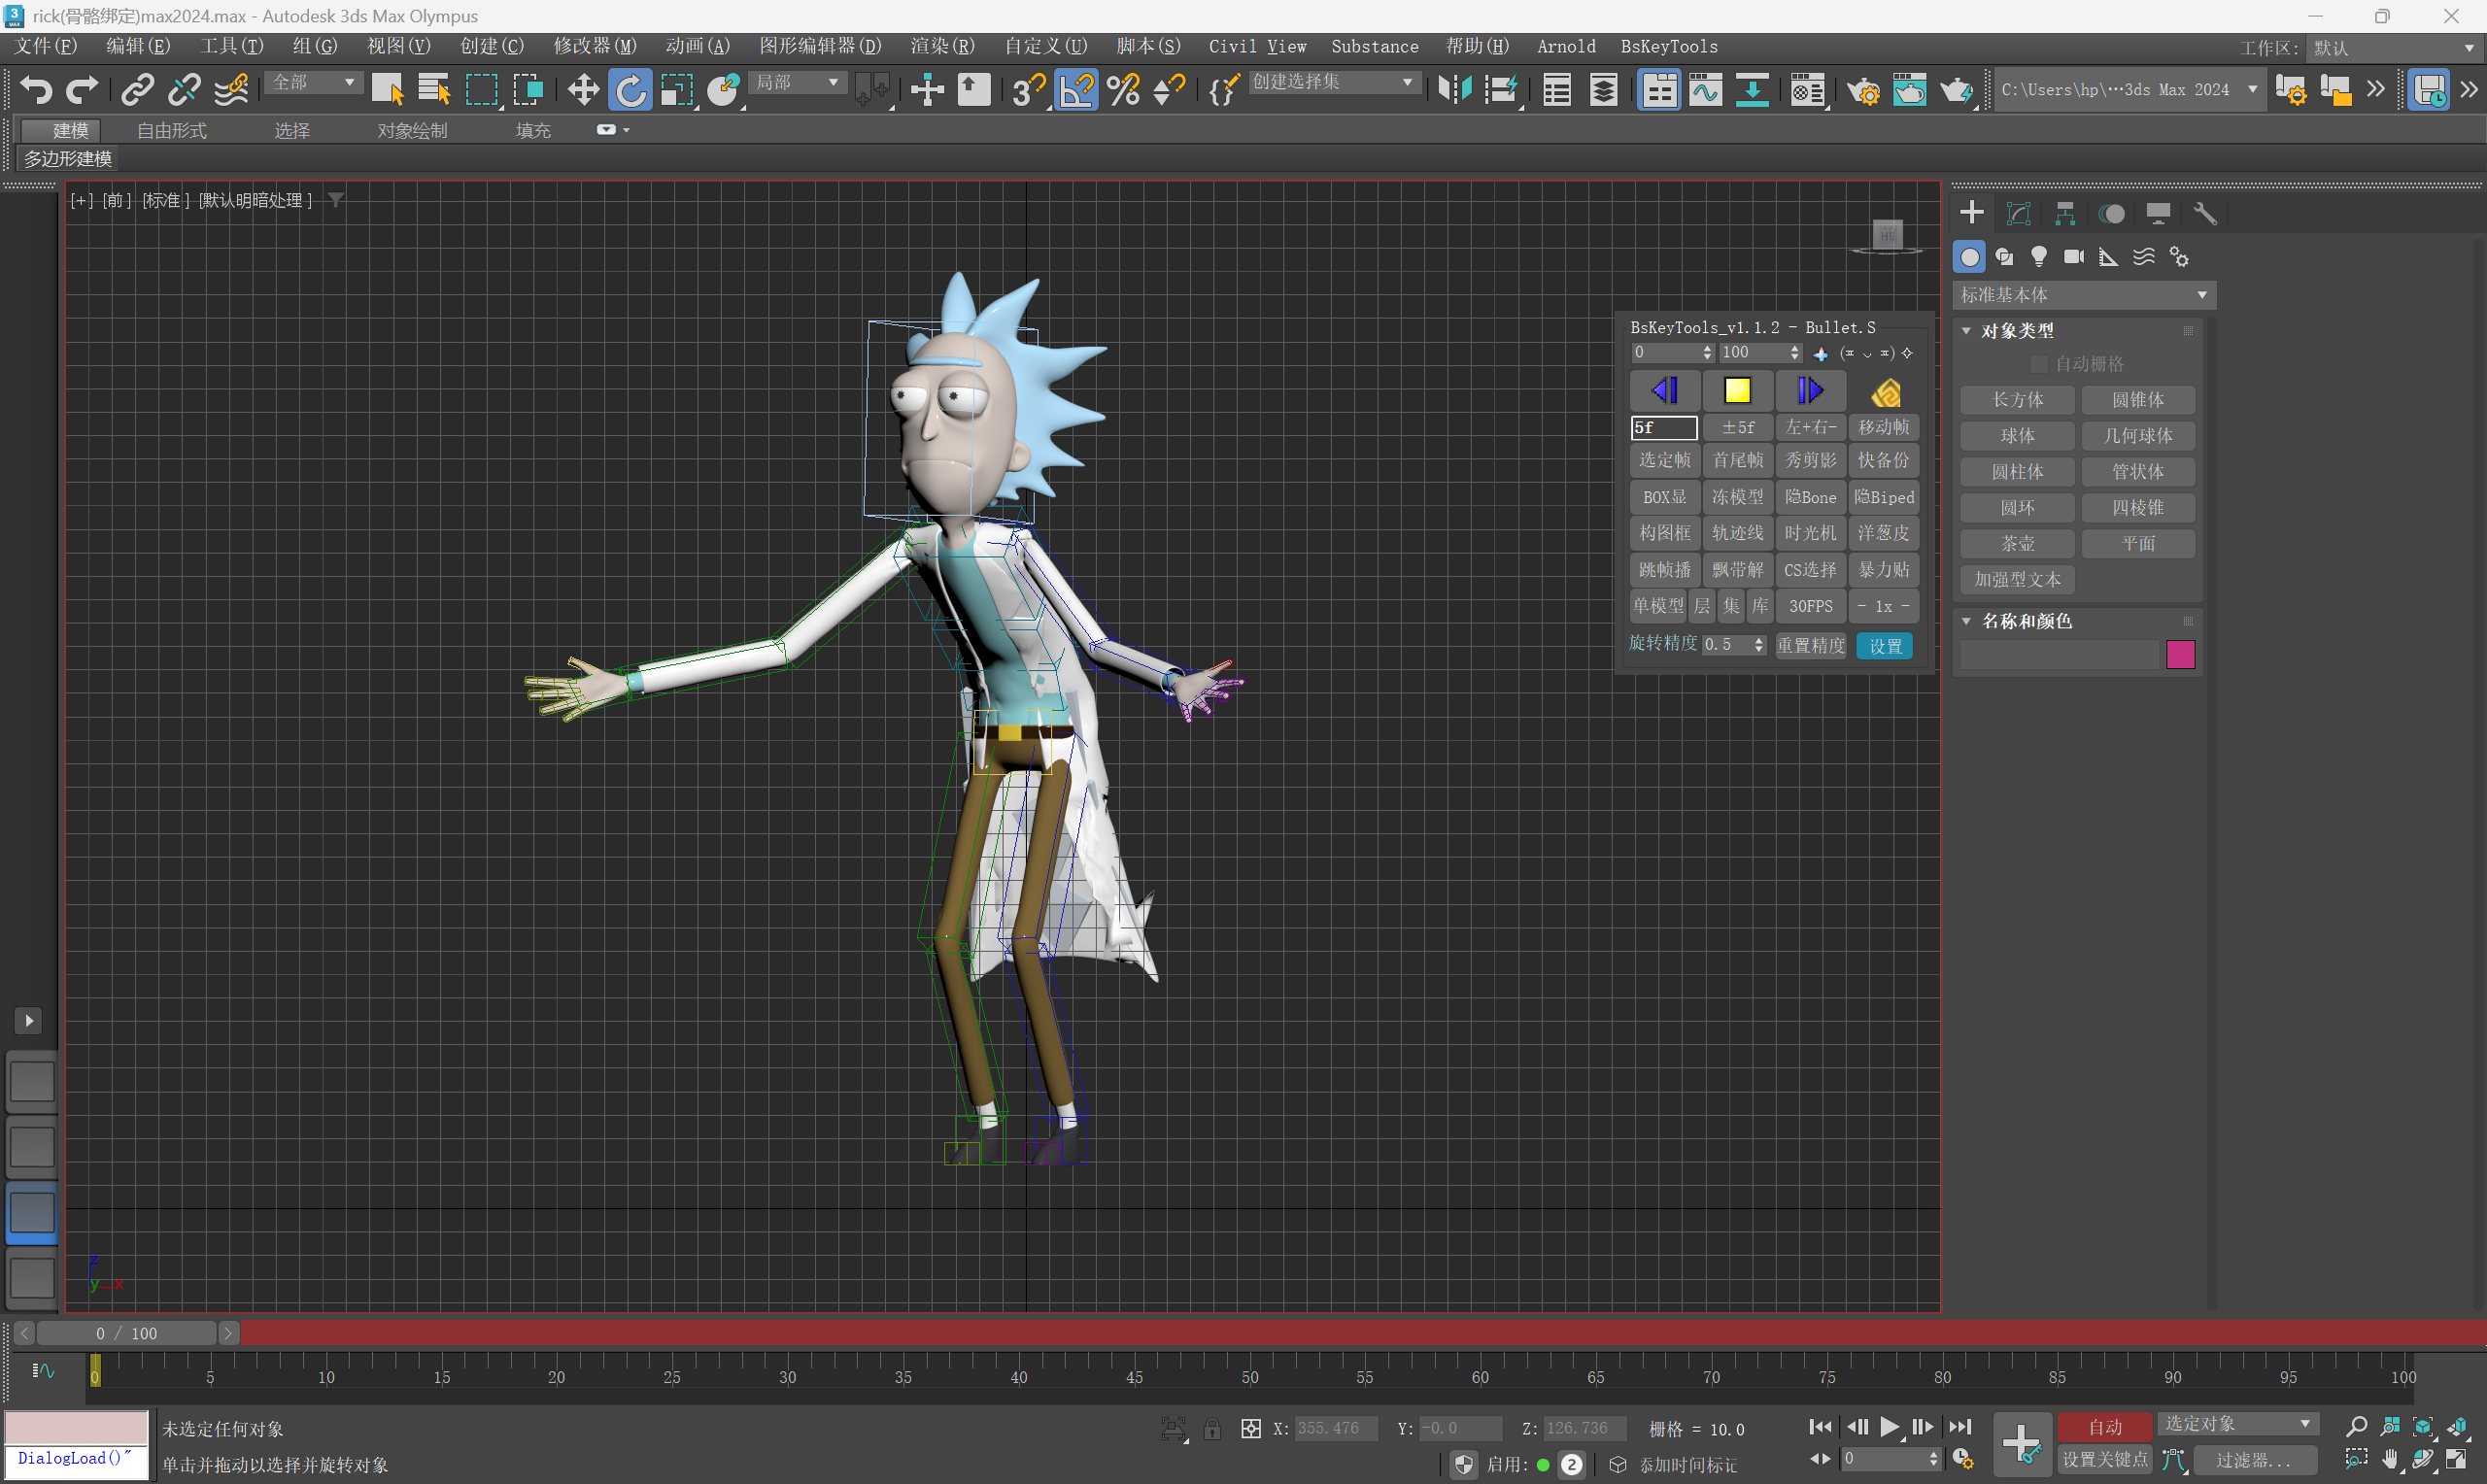Open the 局部 reference coordinate dropdown
The width and height of the screenshot is (2487, 1484).
798,83
